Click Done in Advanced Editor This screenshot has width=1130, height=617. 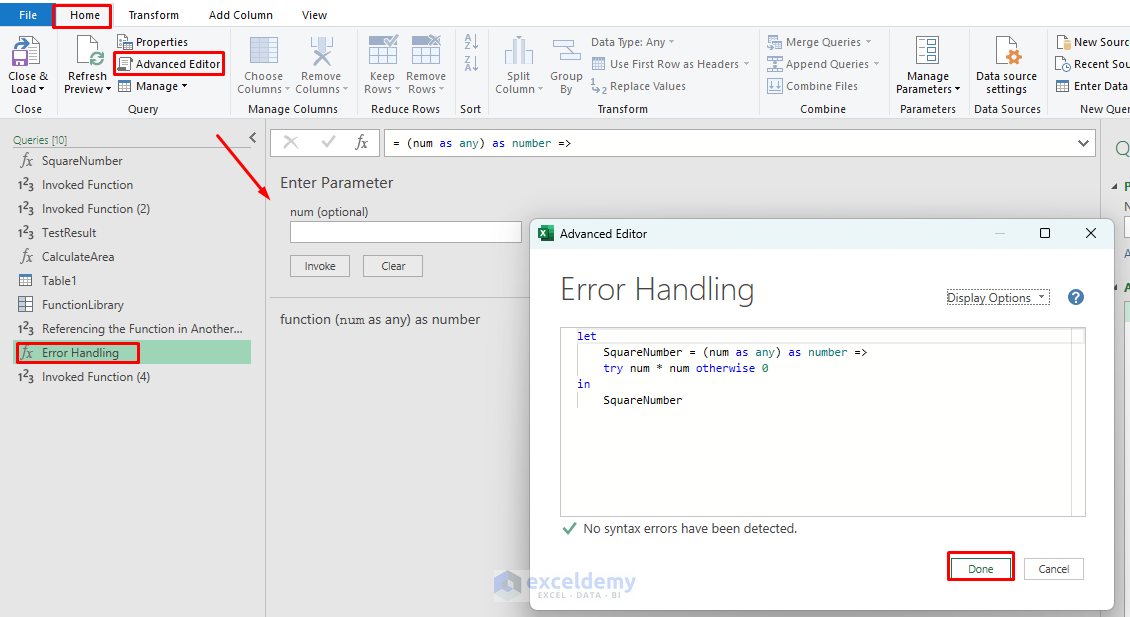[980, 569]
